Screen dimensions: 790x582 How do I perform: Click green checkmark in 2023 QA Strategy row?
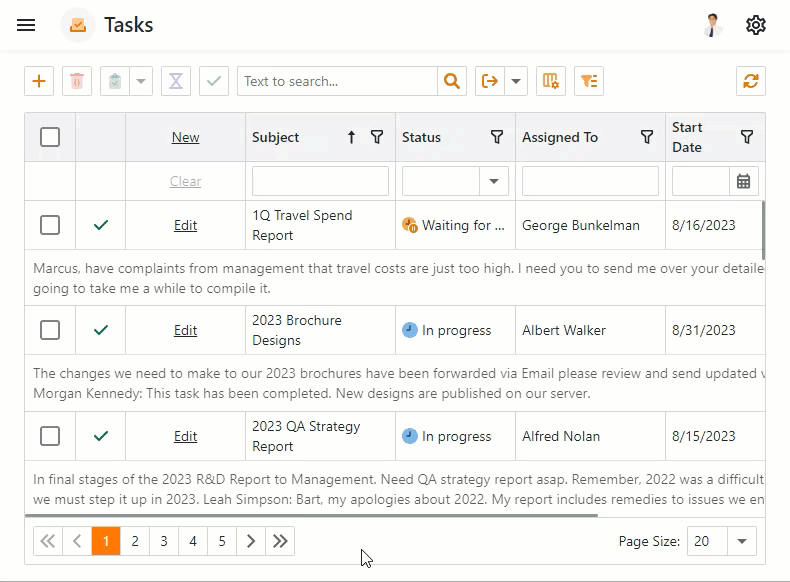click(101, 436)
